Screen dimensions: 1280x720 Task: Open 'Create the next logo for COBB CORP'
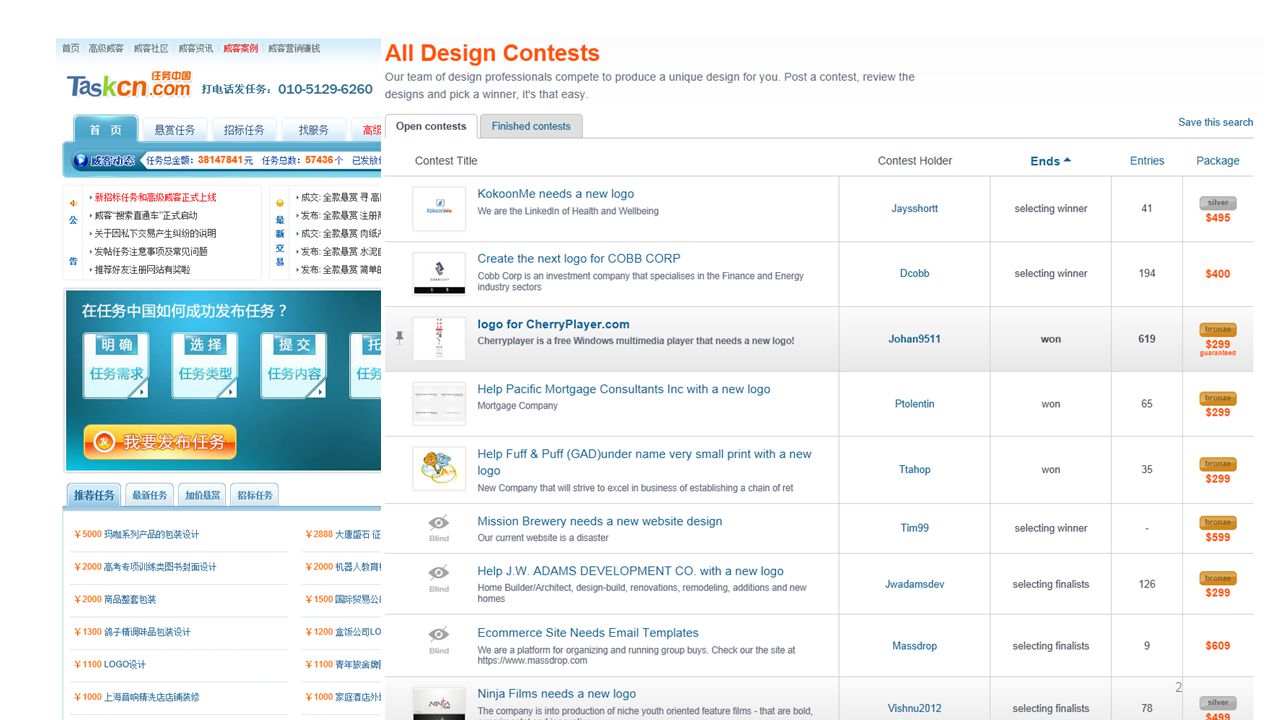click(x=579, y=258)
